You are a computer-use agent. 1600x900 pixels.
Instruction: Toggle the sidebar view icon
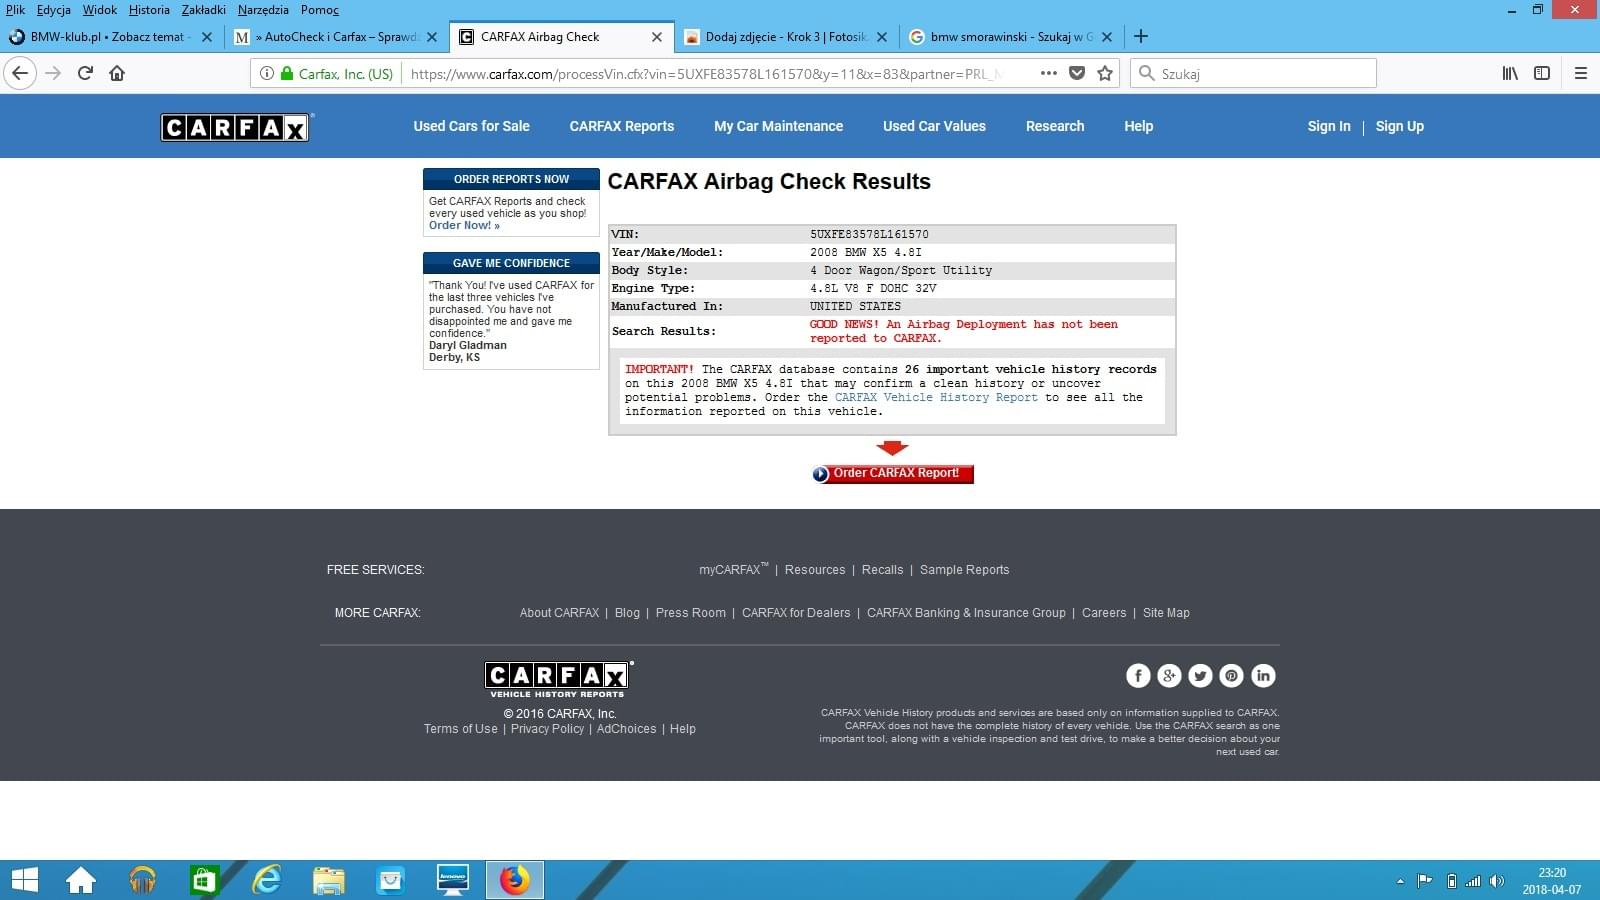tap(1542, 73)
